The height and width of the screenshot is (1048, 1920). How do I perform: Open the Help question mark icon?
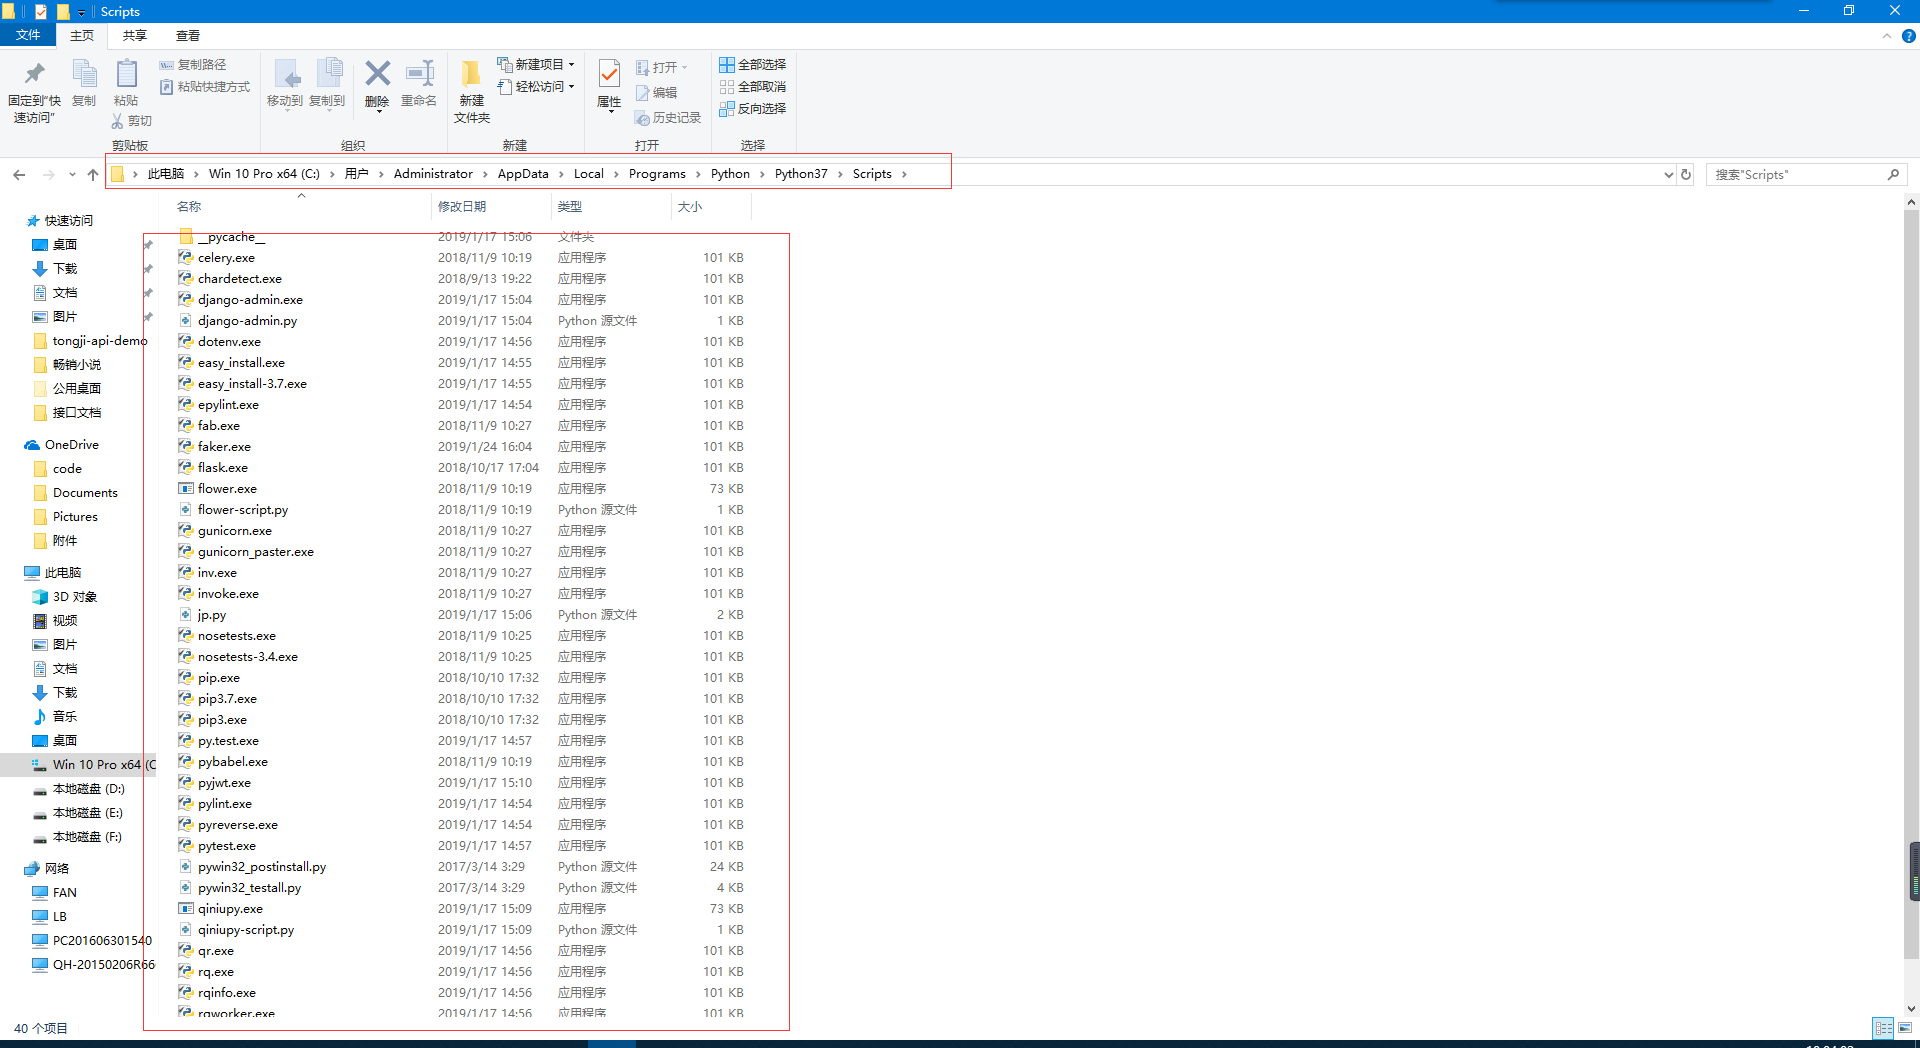tap(1908, 36)
